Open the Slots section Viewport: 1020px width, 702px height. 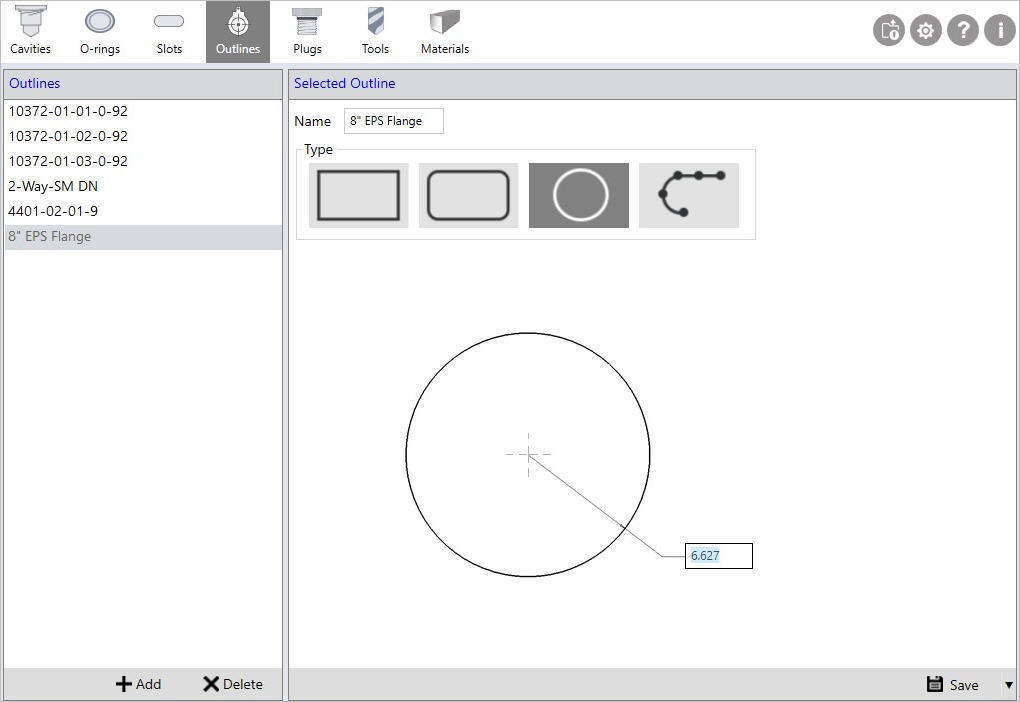point(169,31)
